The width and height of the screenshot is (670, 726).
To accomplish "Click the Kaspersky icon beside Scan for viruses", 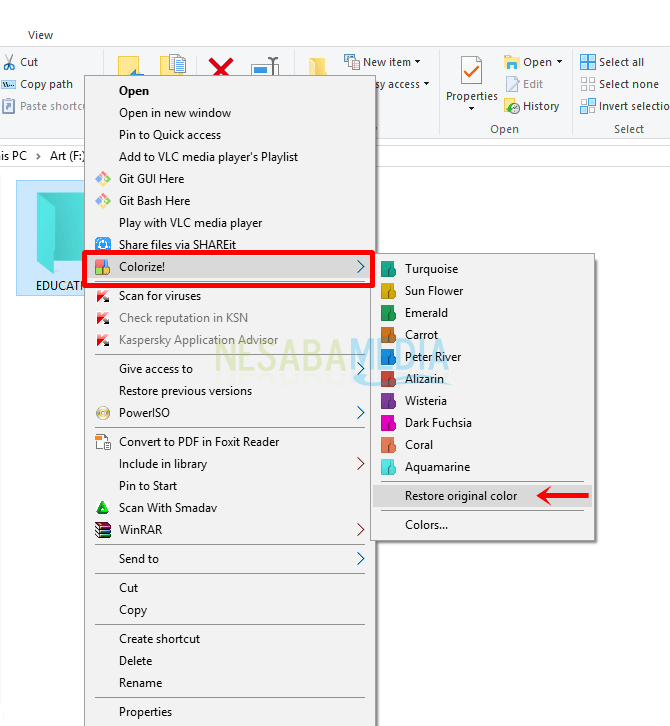I will tap(103, 296).
